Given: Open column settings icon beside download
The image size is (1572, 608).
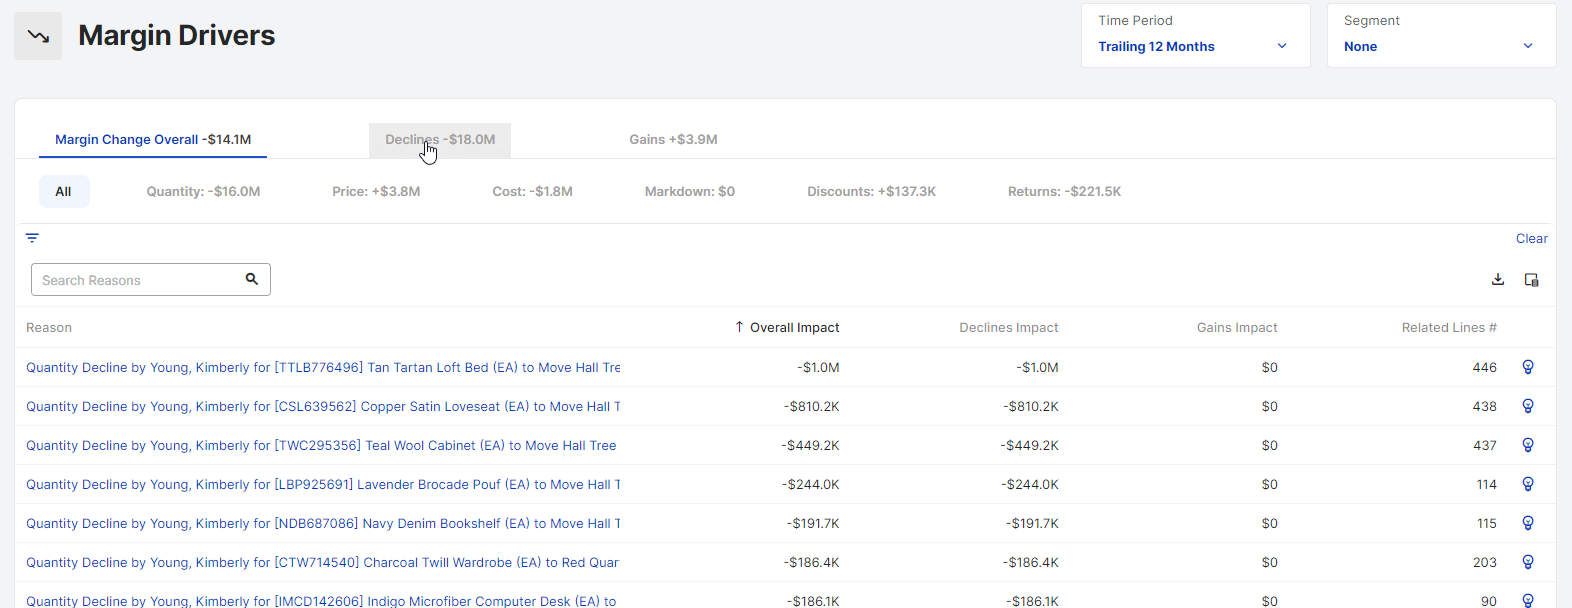Looking at the screenshot, I should (1531, 280).
